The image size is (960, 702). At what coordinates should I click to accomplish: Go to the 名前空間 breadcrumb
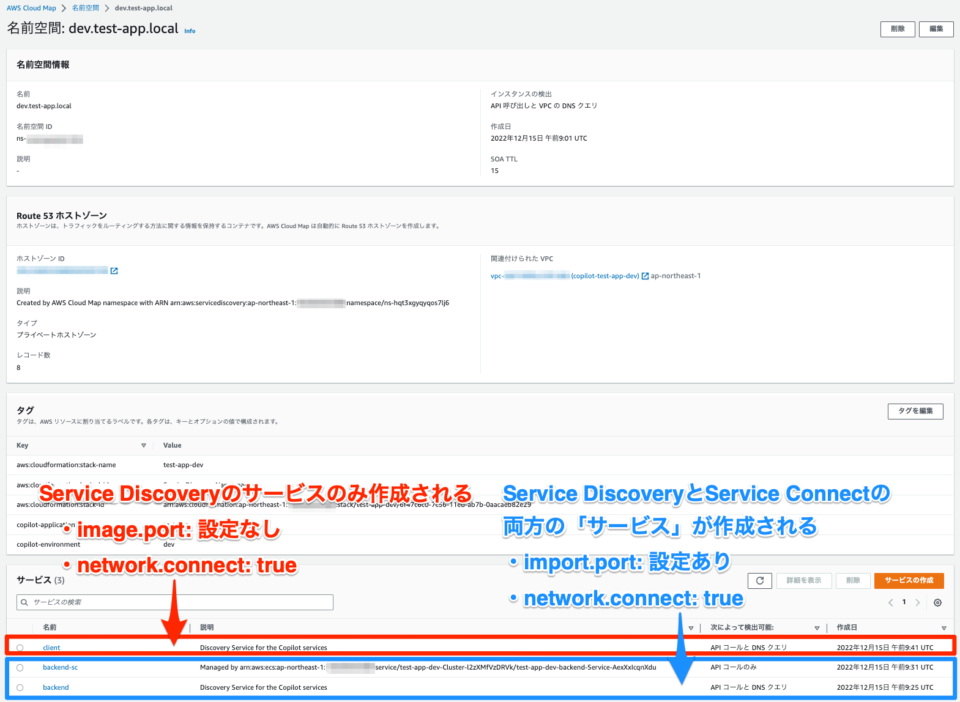85,8
